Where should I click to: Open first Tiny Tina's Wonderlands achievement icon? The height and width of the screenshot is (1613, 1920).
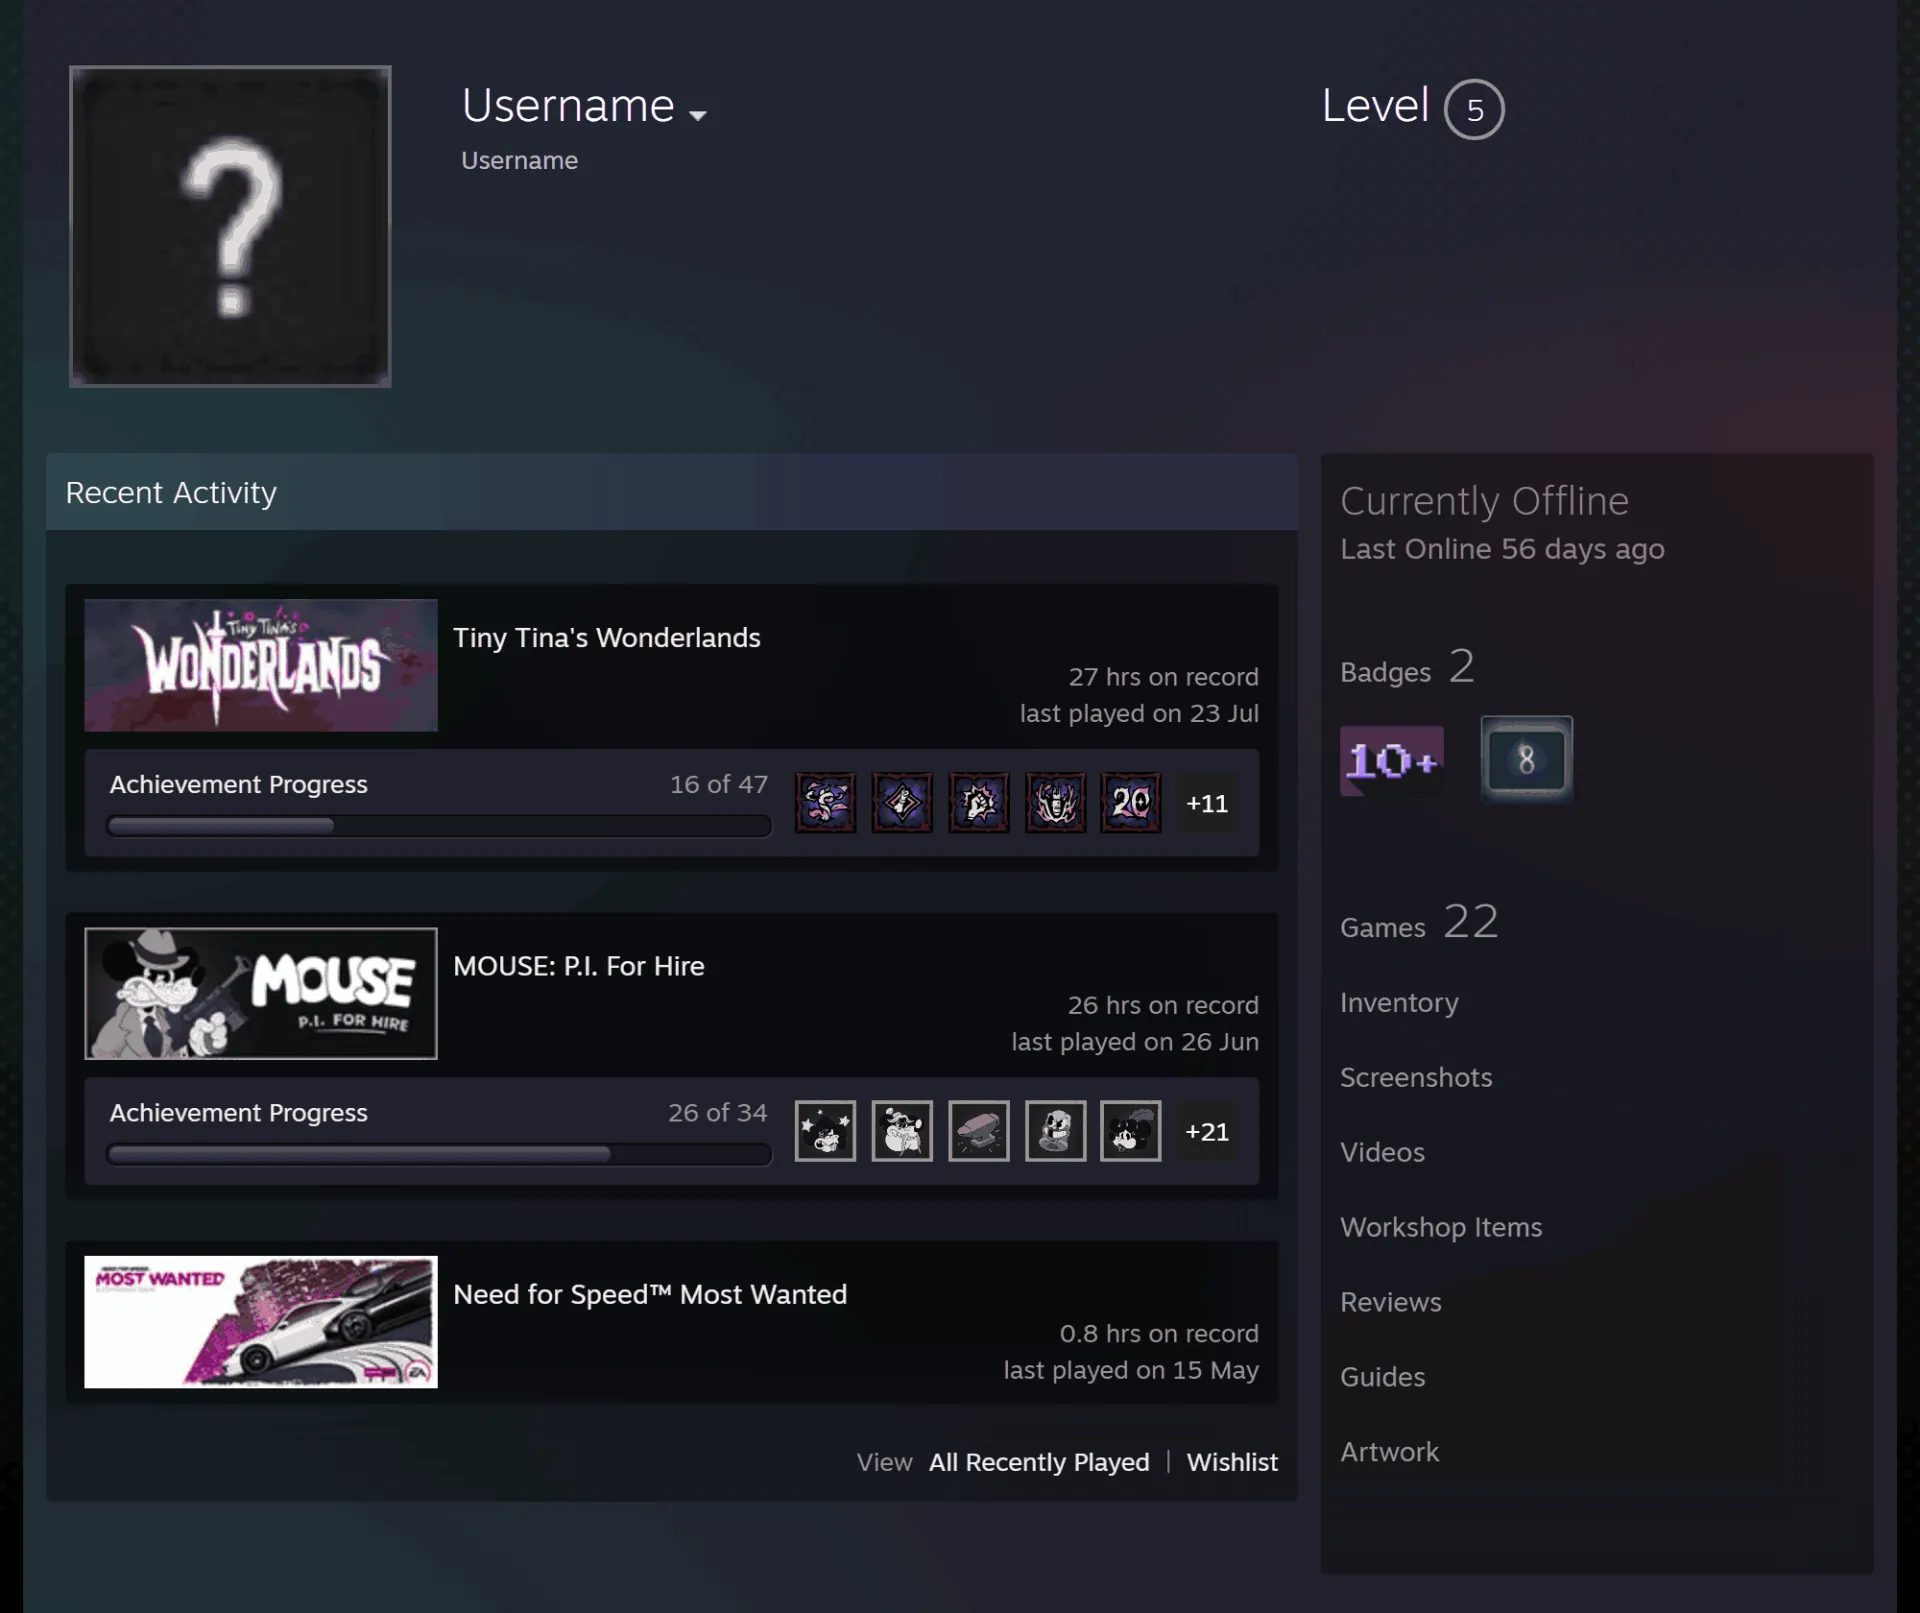pyautogui.click(x=825, y=802)
